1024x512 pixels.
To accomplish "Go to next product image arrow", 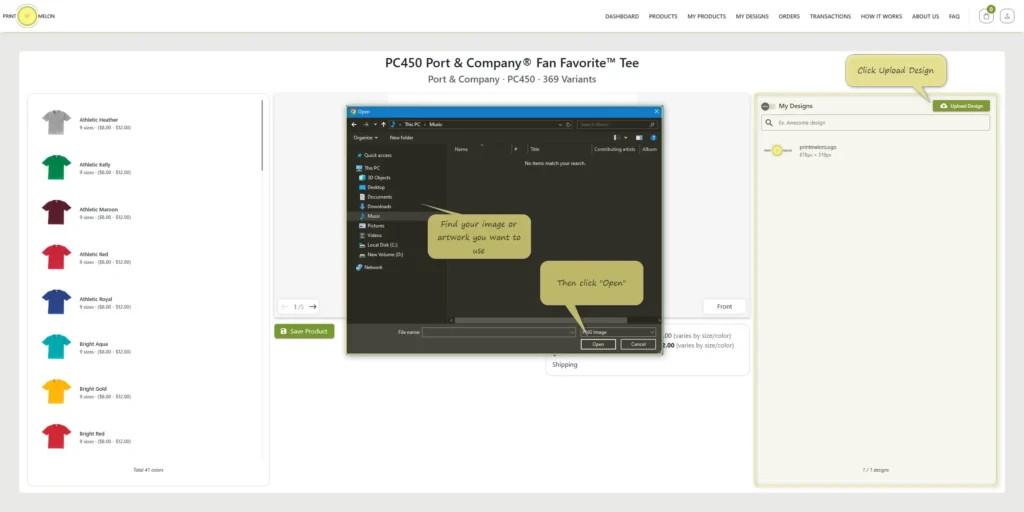I will (313, 306).
